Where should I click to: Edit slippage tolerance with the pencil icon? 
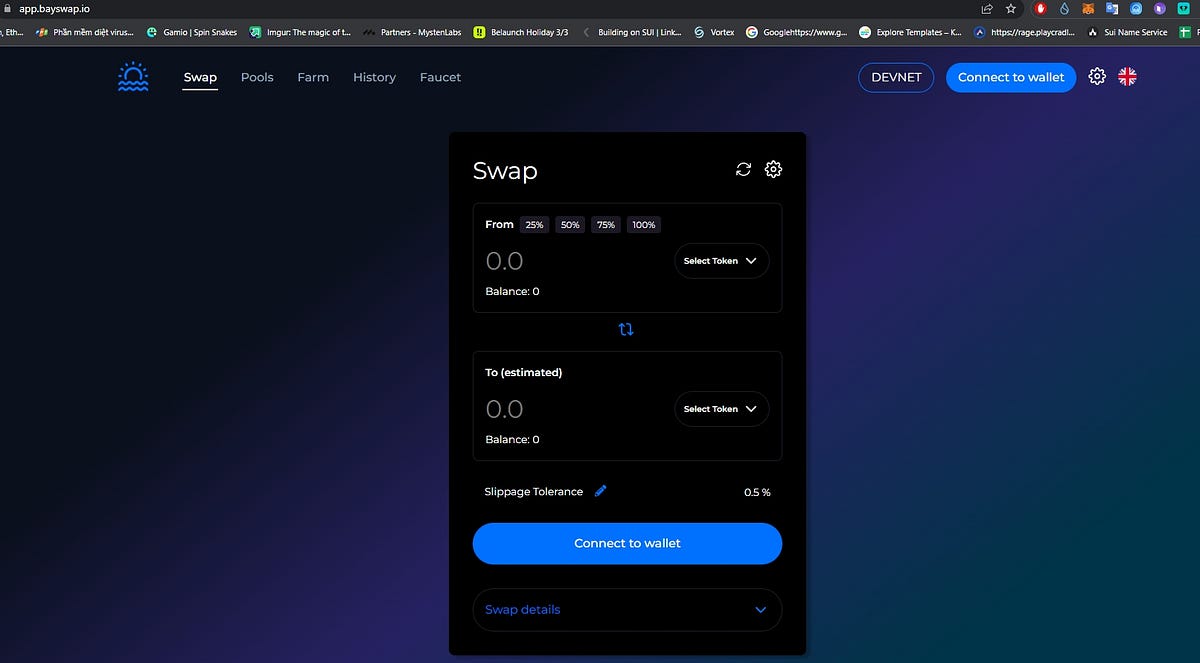click(600, 490)
